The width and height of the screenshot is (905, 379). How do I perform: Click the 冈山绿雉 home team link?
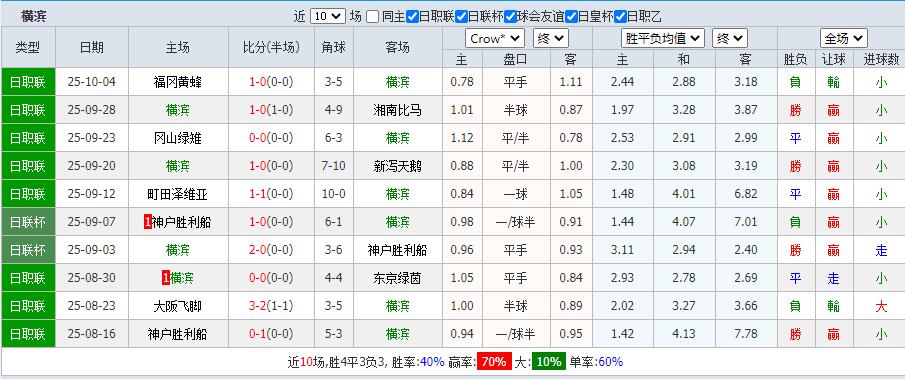178,138
